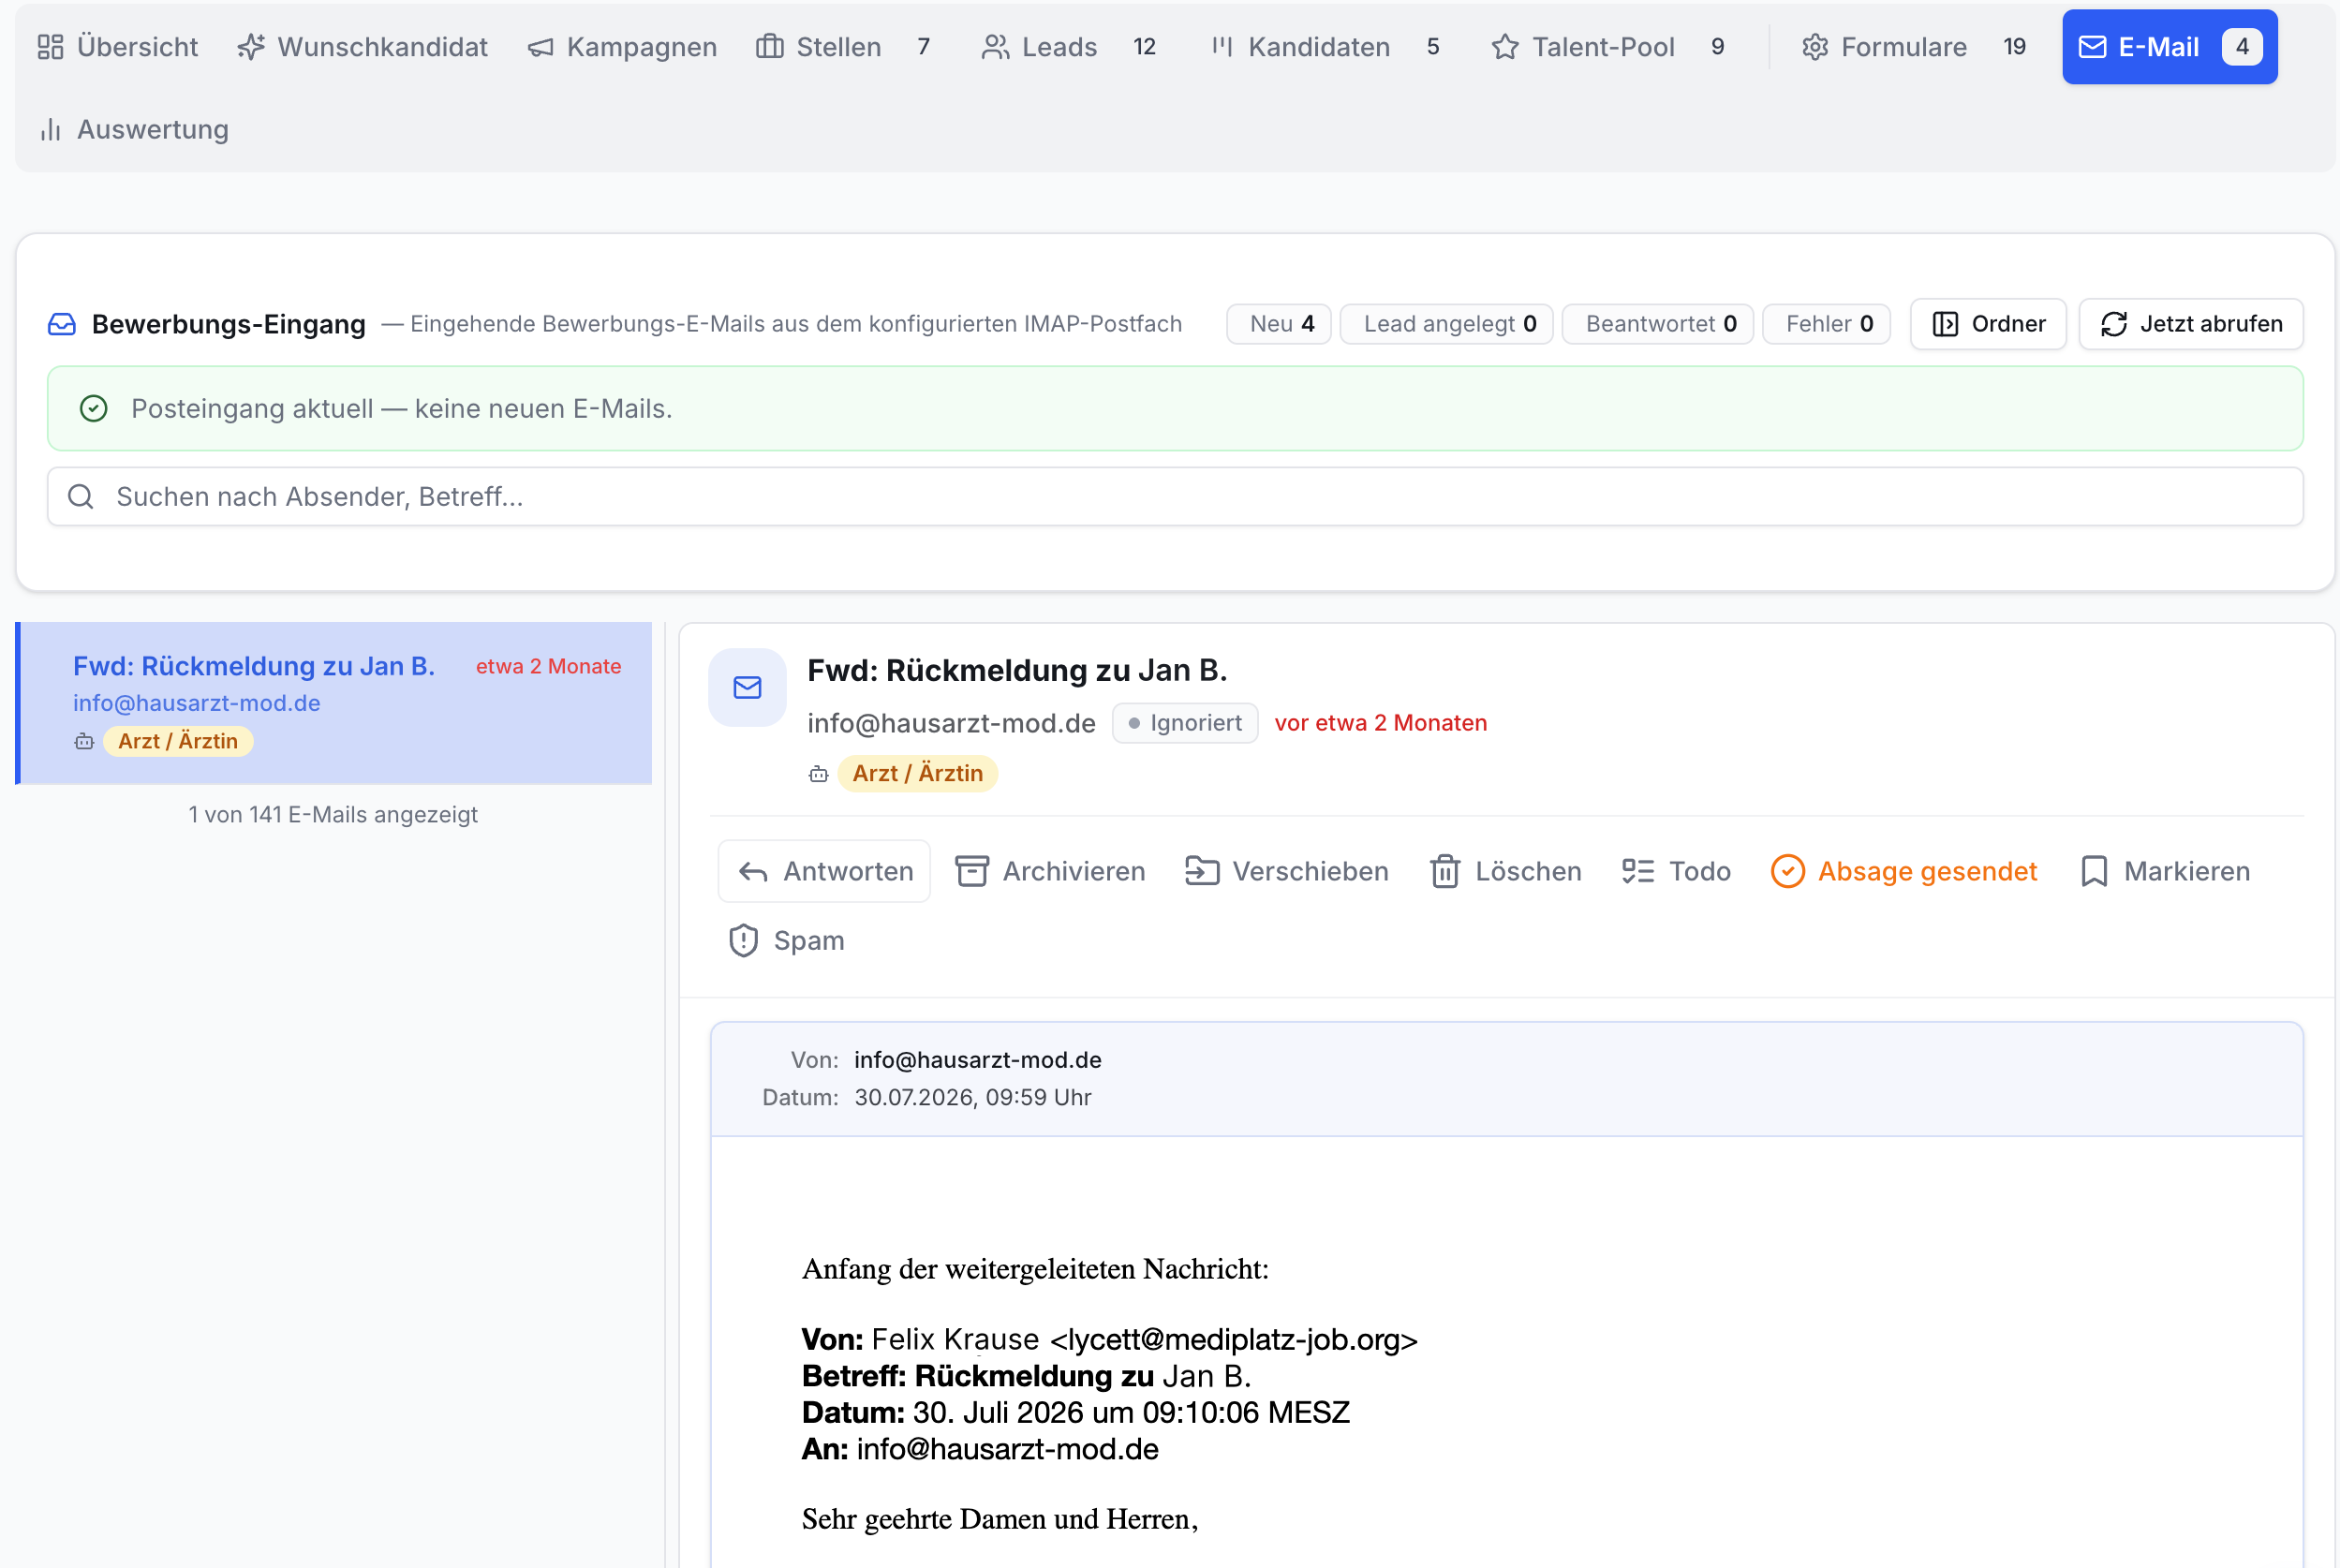2340x1568 pixels.
Task: Switch to Kandidaten tab
Action: tap(1326, 47)
